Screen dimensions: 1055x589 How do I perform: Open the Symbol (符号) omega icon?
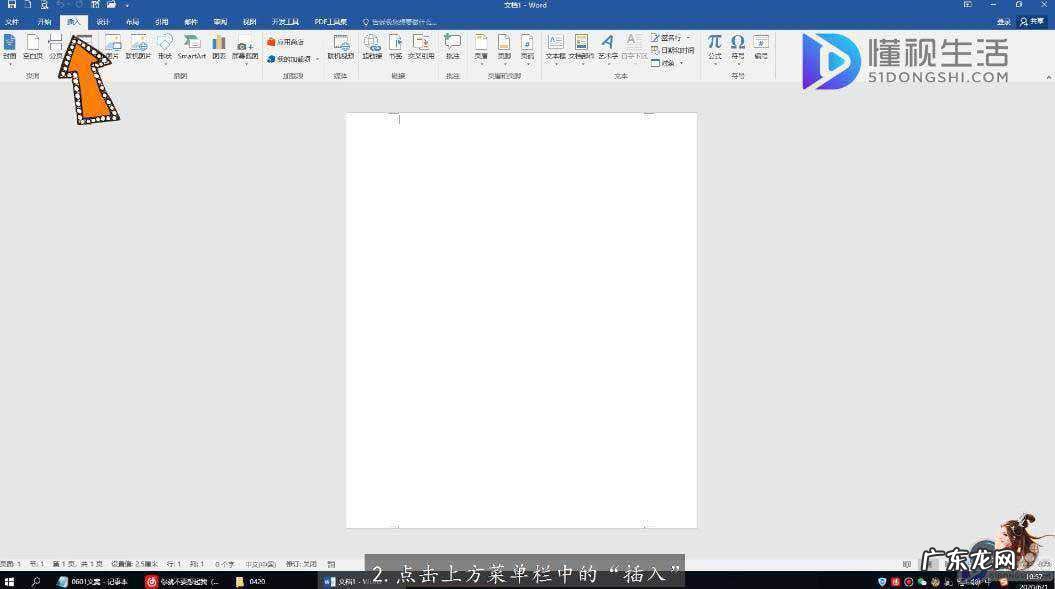(x=737, y=45)
